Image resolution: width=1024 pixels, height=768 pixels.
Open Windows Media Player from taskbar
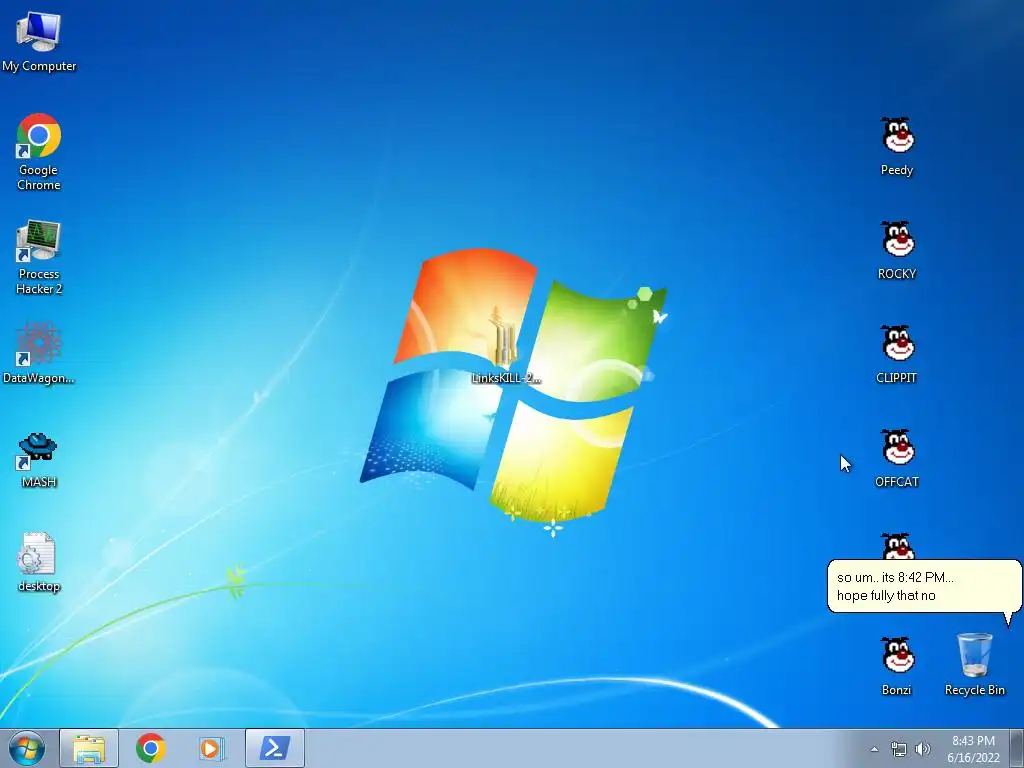click(x=212, y=748)
